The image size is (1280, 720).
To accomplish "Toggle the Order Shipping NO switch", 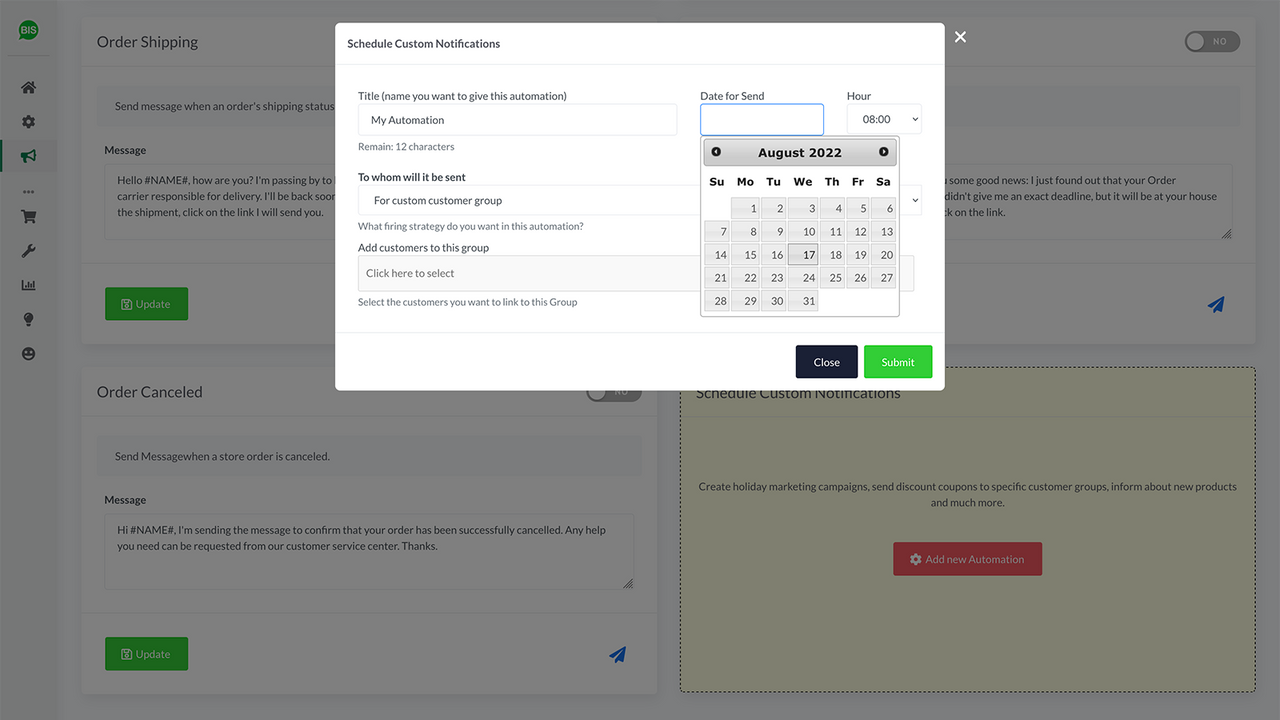I will pyautogui.click(x=1211, y=41).
